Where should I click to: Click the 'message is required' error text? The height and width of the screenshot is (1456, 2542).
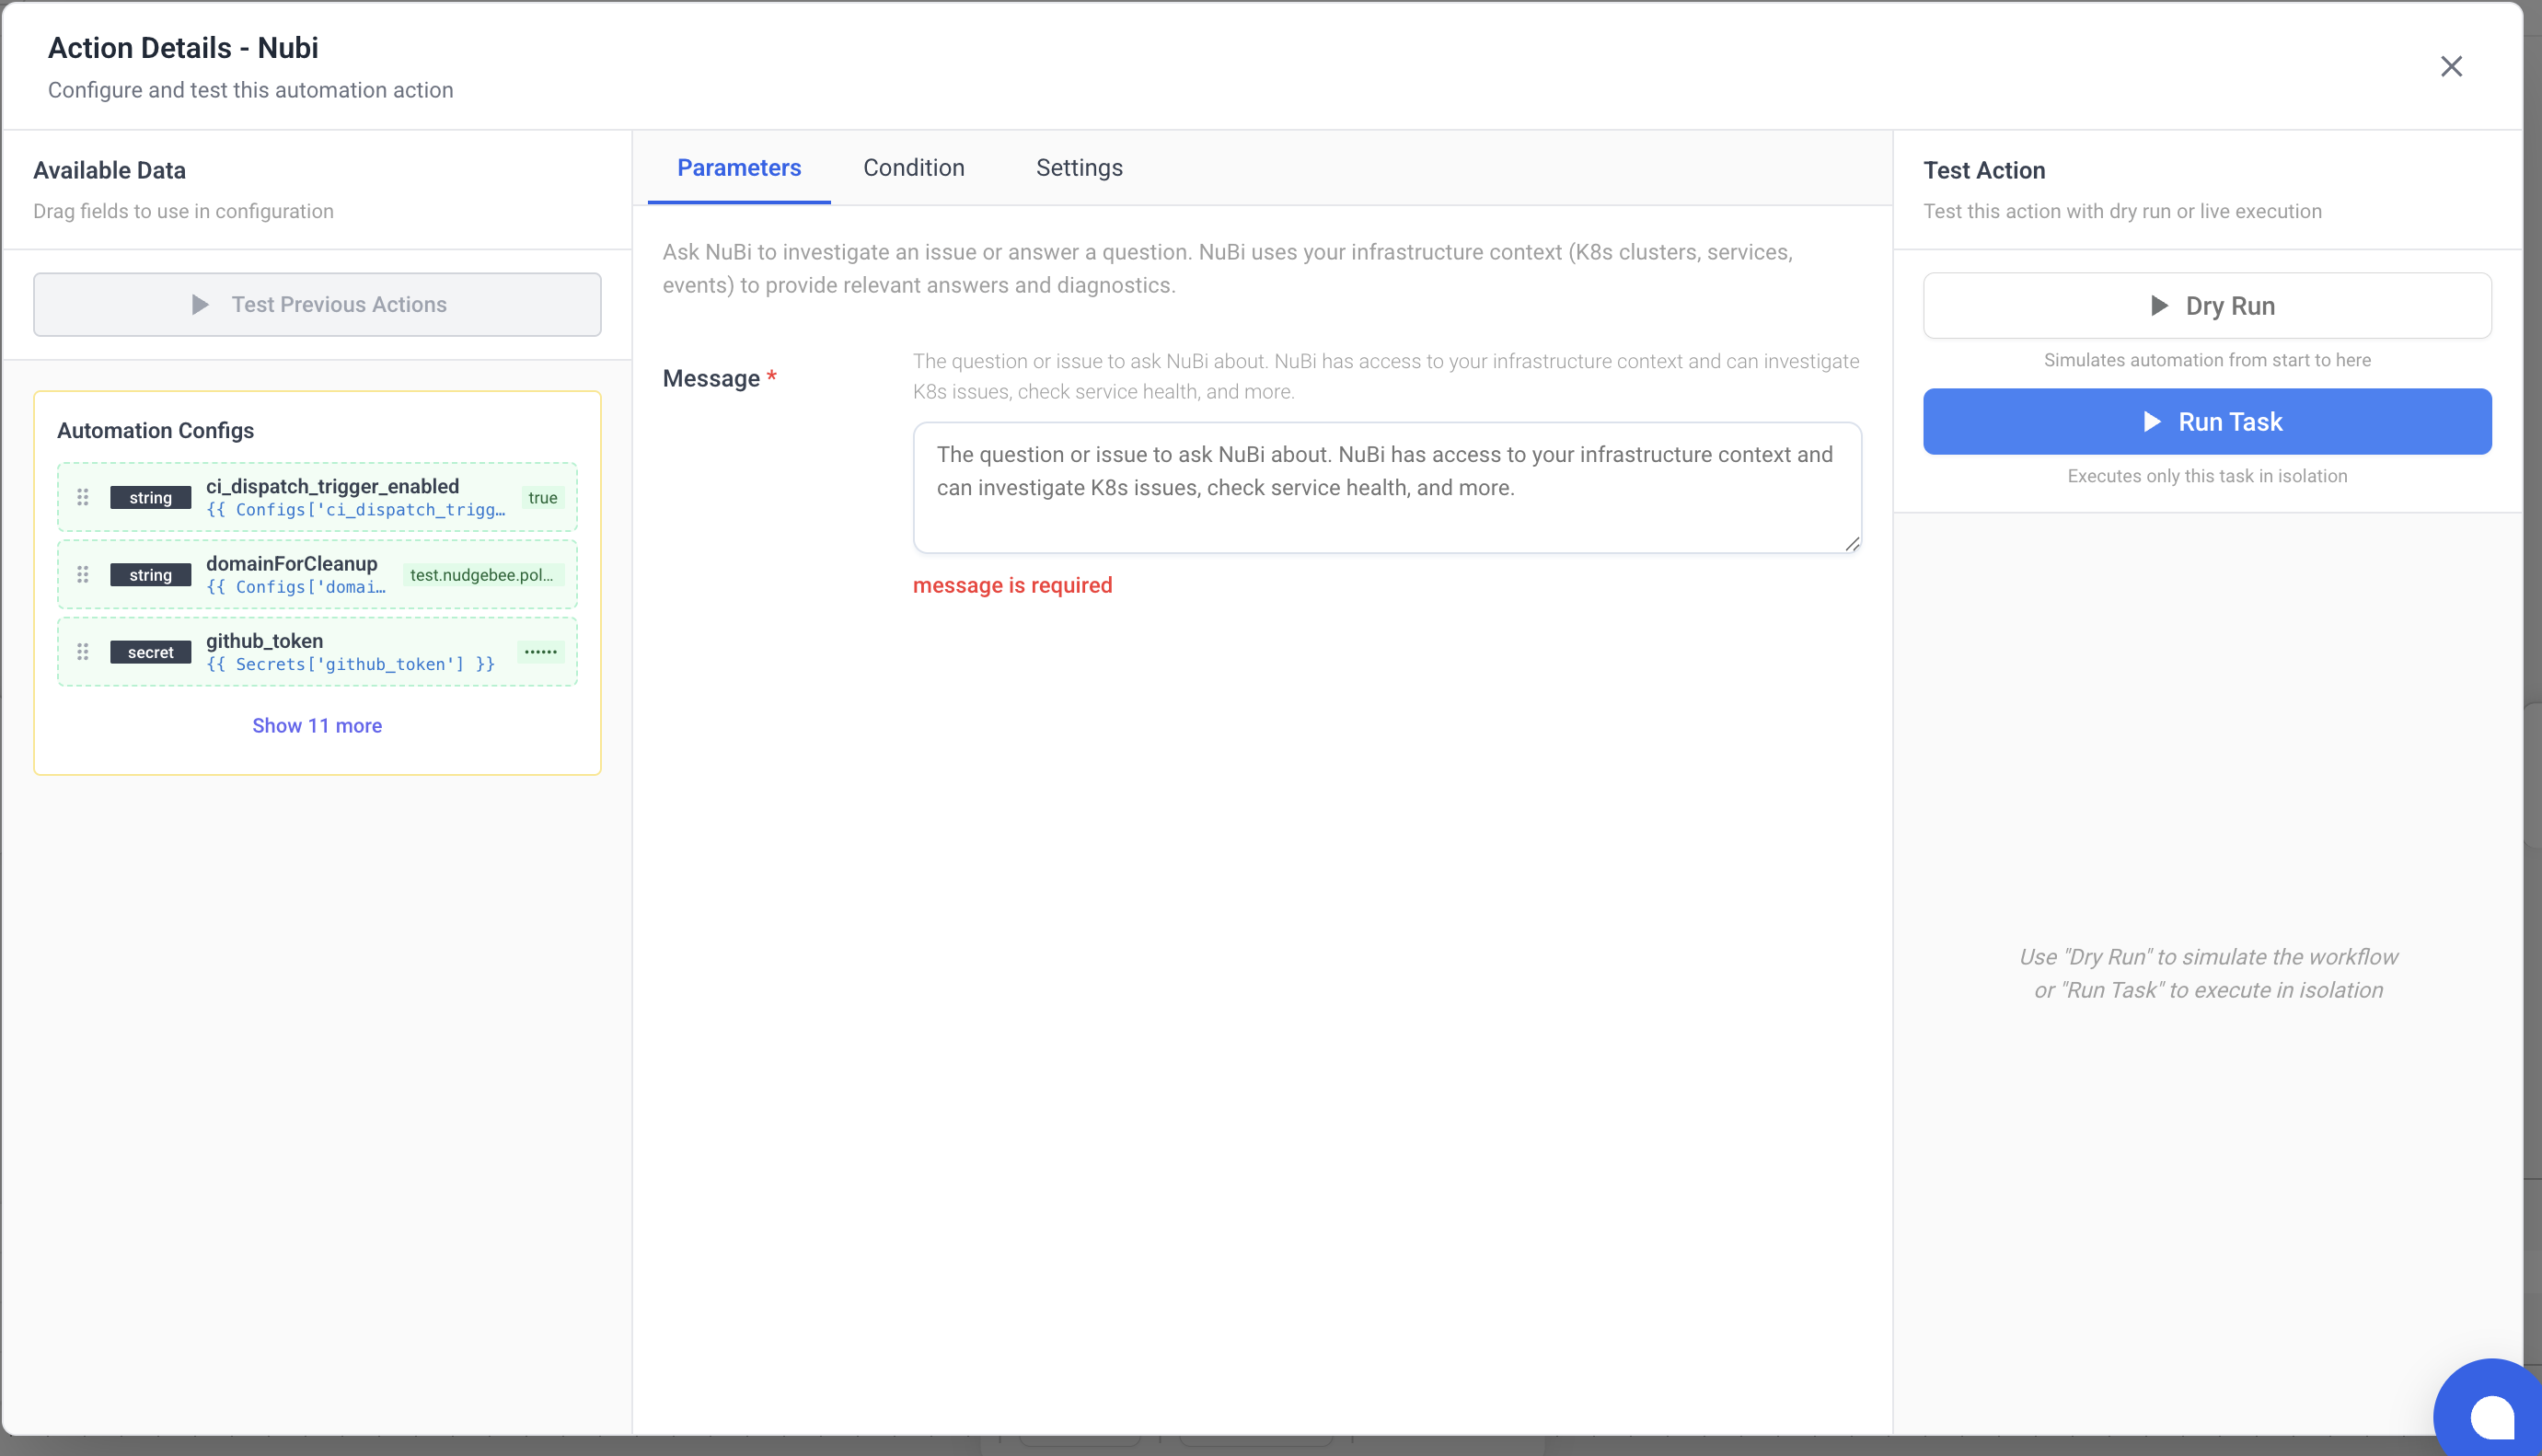tap(1012, 585)
